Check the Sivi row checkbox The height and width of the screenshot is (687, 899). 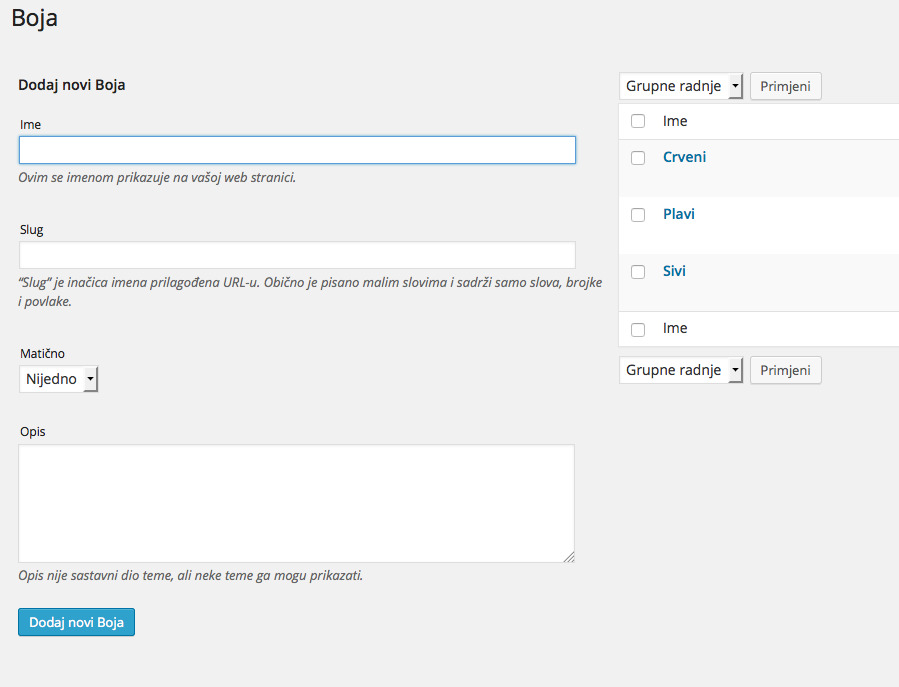638,272
